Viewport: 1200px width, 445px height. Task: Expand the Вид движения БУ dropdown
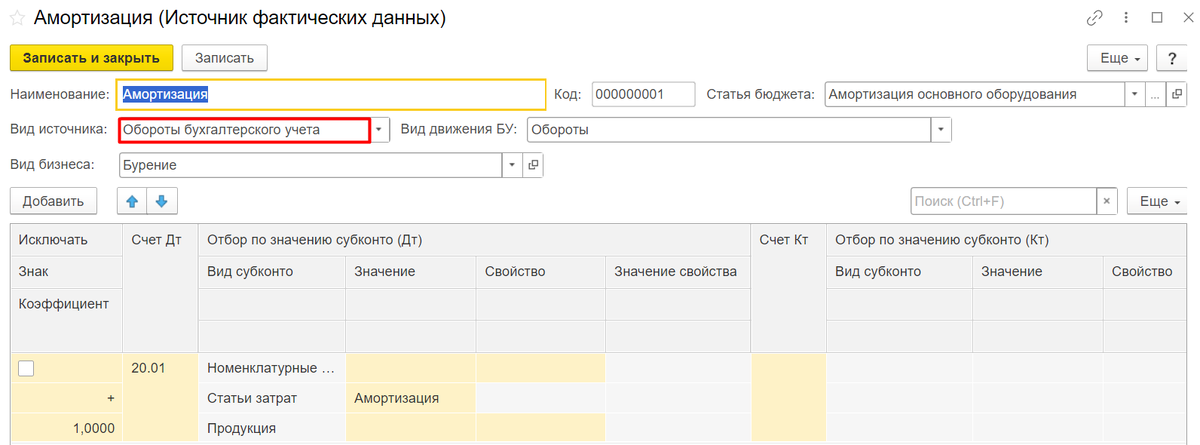(940, 130)
